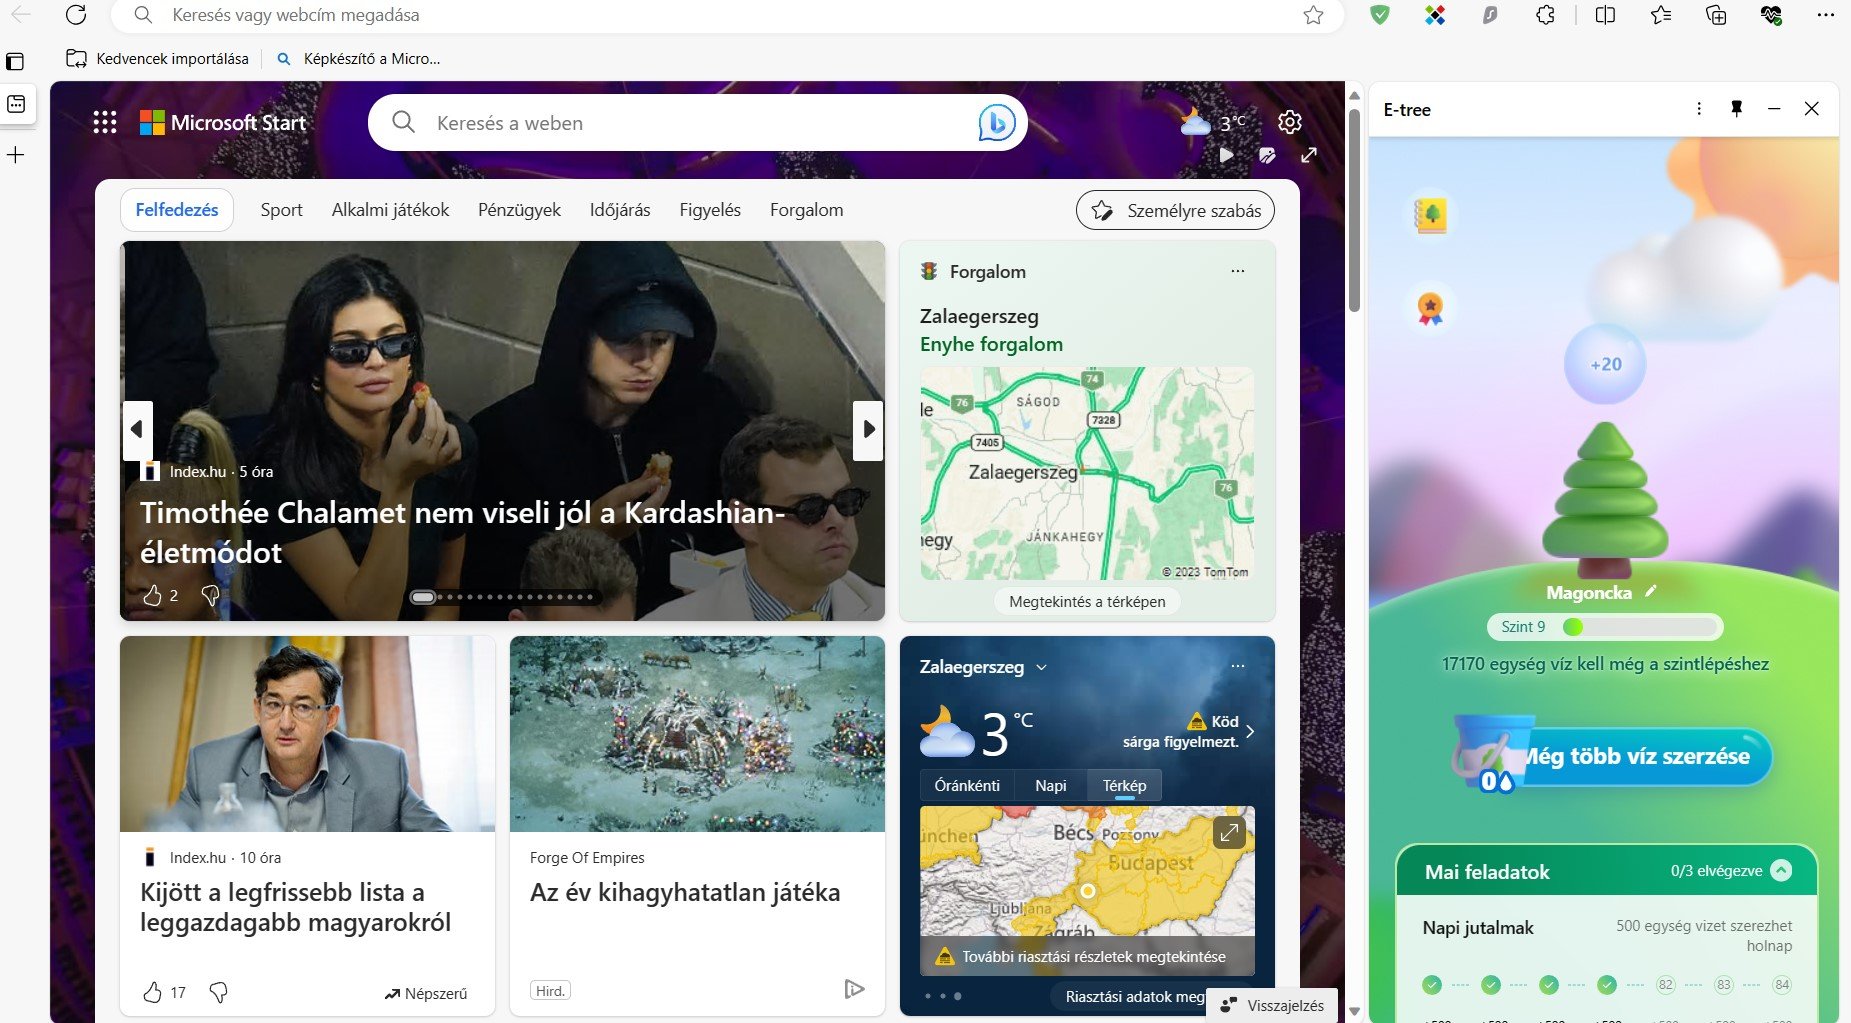Collect the +20 water bubble
The image size is (1851, 1023).
point(1605,364)
